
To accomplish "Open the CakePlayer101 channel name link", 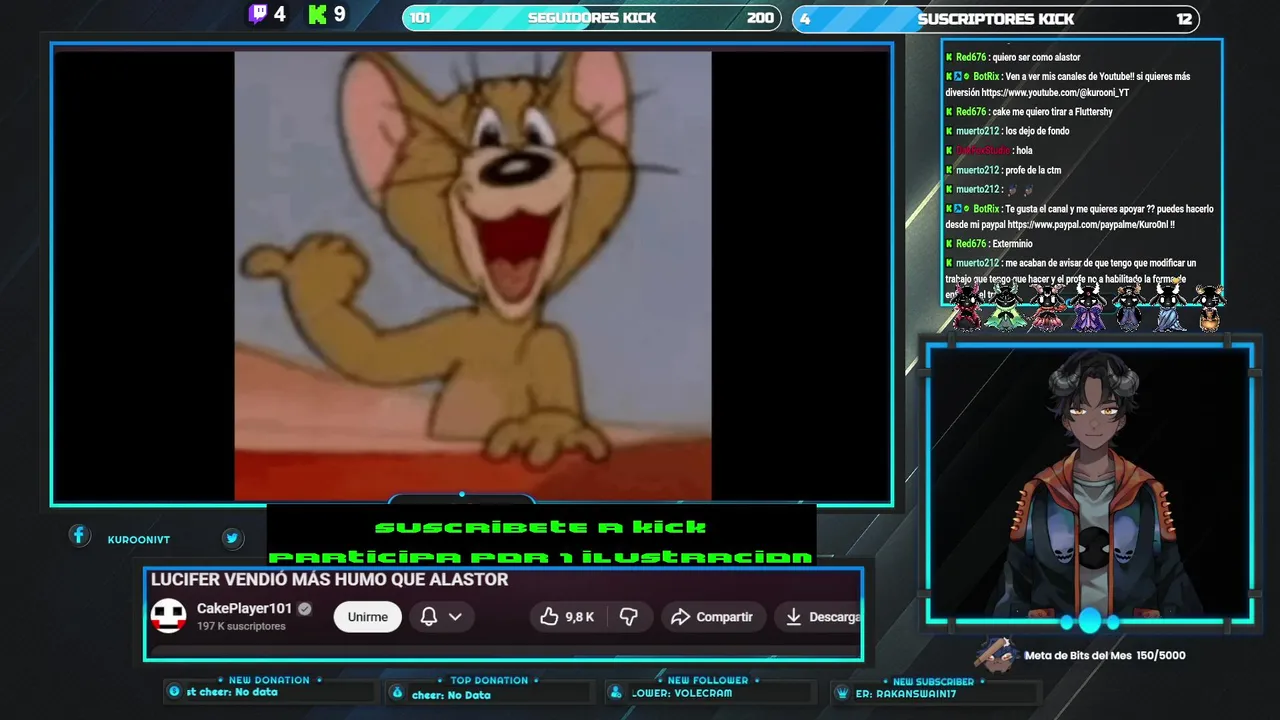I will click(244, 609).
